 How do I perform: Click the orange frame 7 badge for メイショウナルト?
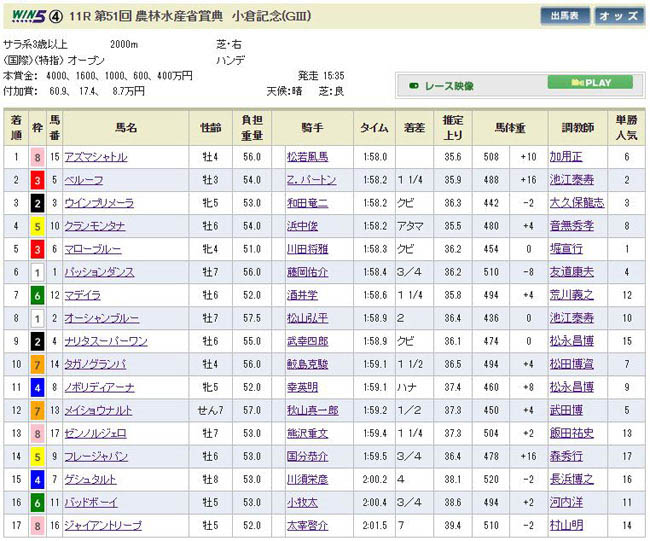[38, 410]
